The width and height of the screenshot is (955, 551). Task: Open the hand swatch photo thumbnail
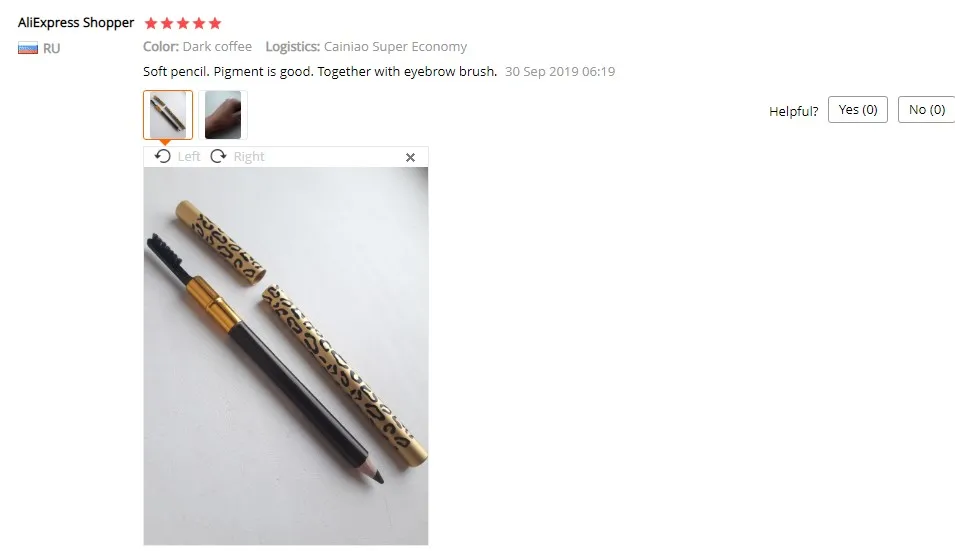223,115
